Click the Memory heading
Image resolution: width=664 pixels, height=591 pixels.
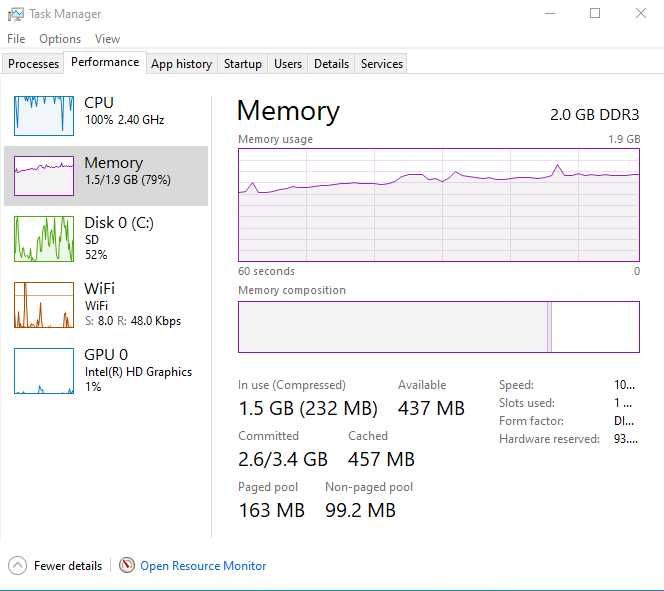click(x=288, y=111)
